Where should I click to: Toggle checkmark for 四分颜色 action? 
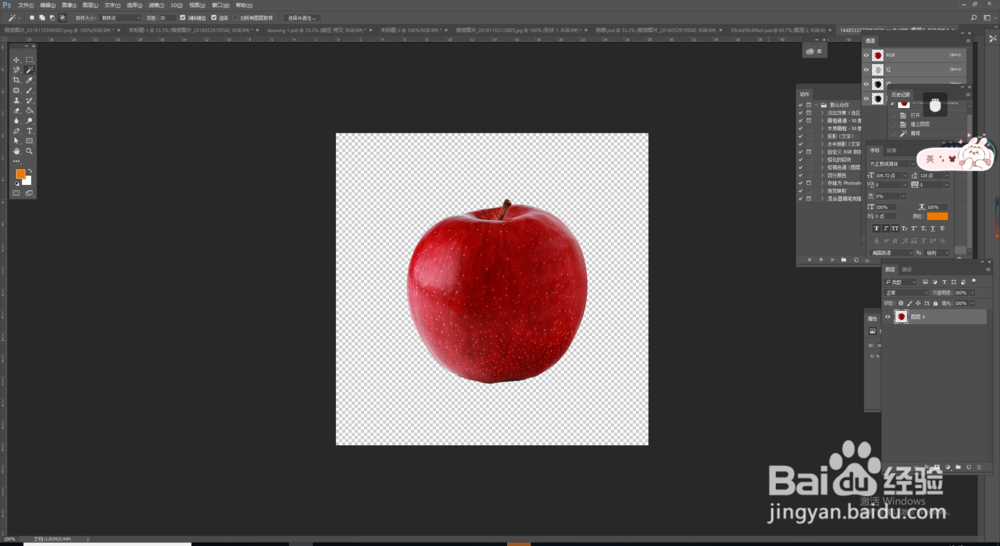pyautogui.click(x=801, y=175)
